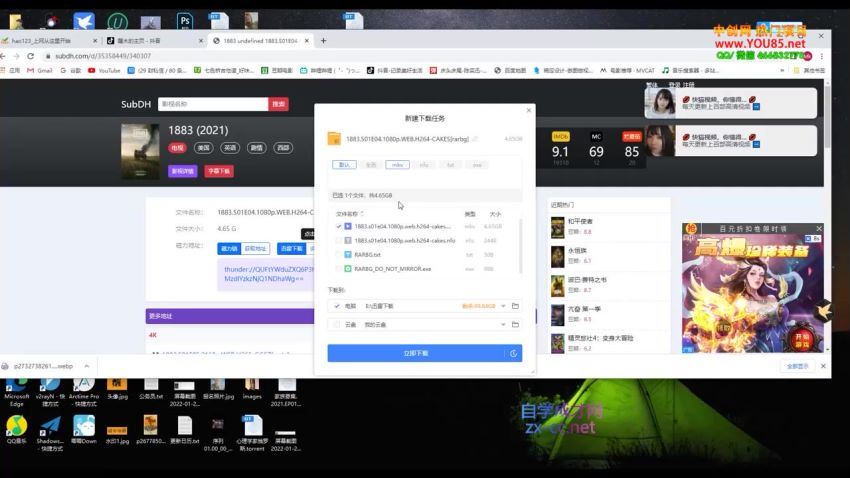Toggle the nfo file type filter
The image size is (850, 478).
pos(424,165)
